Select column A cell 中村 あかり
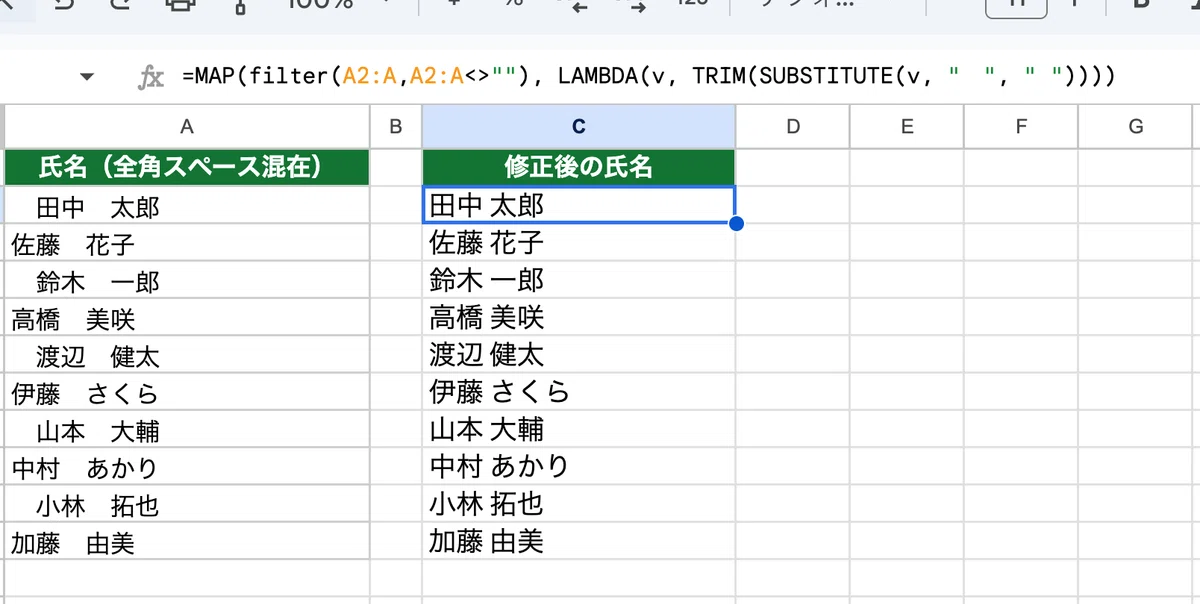The width and height of the screenshot is (1200, 604). (187, 468)
